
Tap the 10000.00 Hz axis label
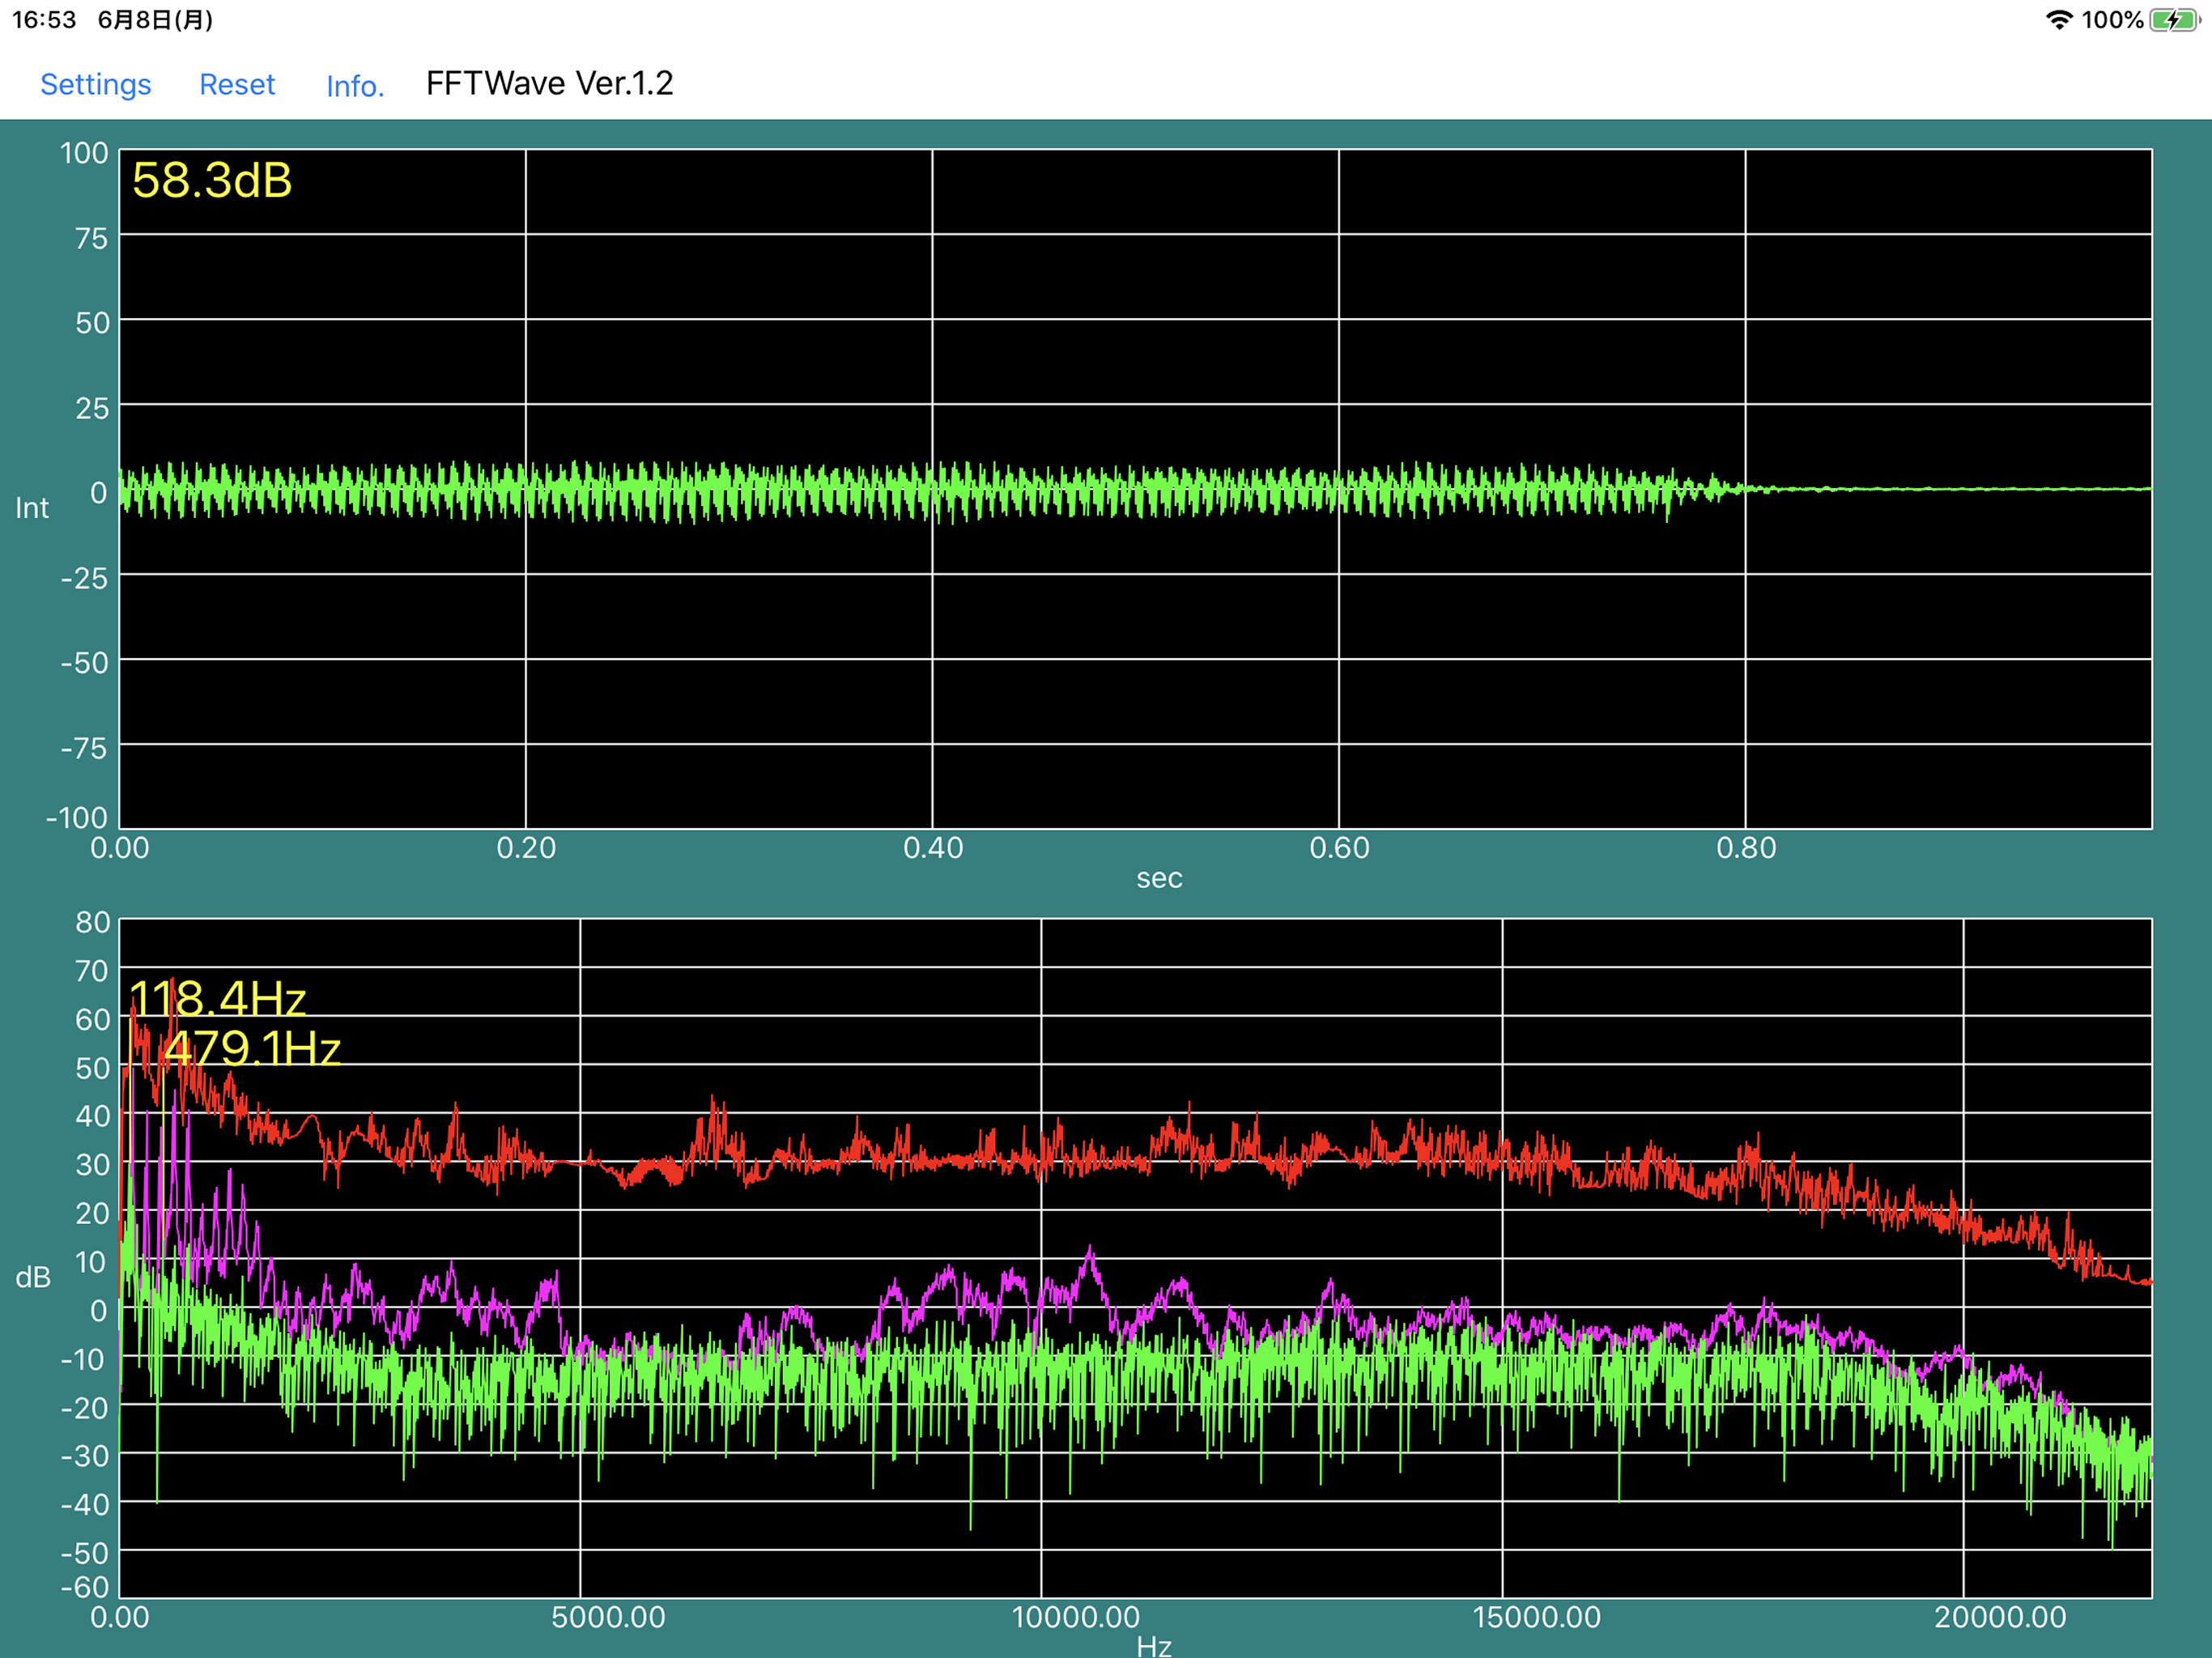[1075, 1617]
